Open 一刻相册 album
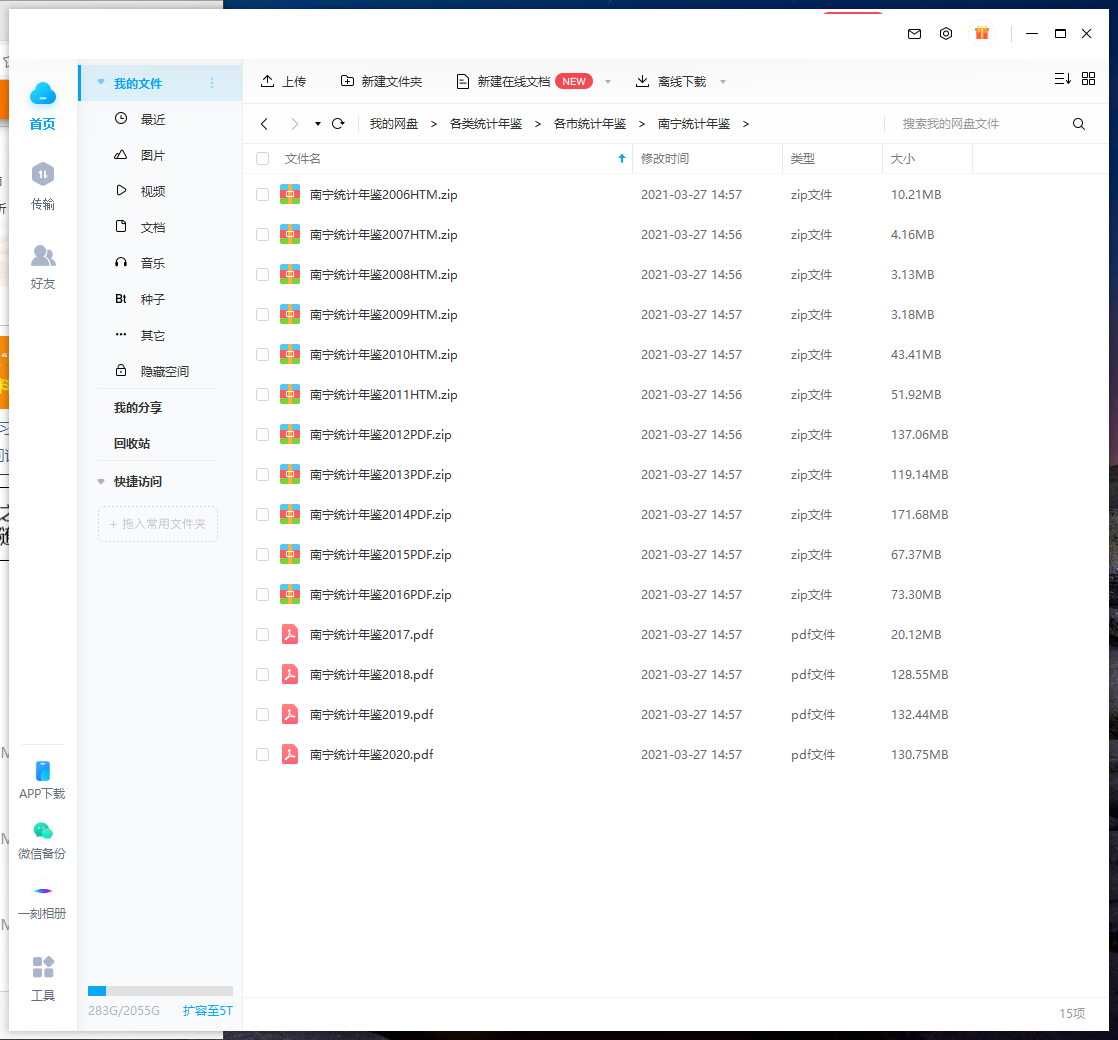 tap(42, 902)
